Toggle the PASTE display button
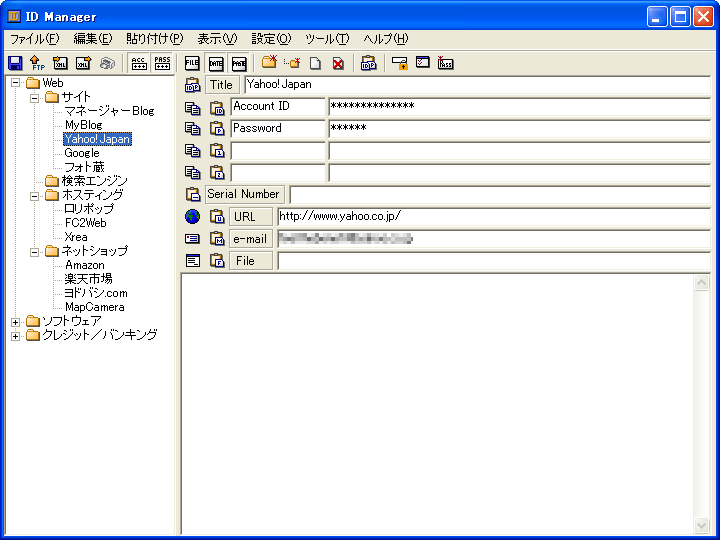This screenshot has width=720, height=540. tap(239, 63)
